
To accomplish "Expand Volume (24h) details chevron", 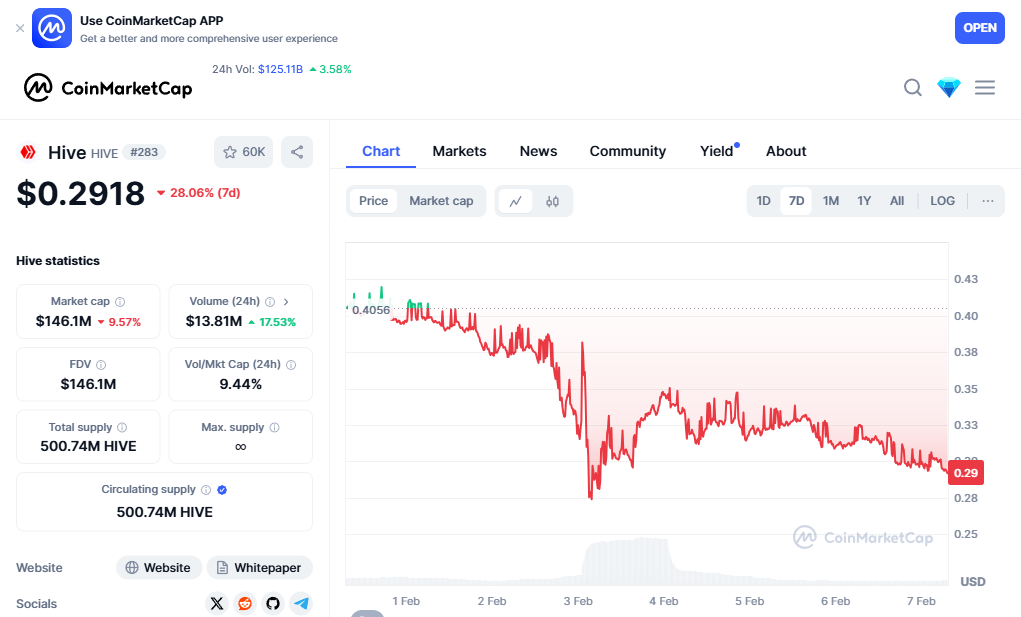I will coord(286,301).
